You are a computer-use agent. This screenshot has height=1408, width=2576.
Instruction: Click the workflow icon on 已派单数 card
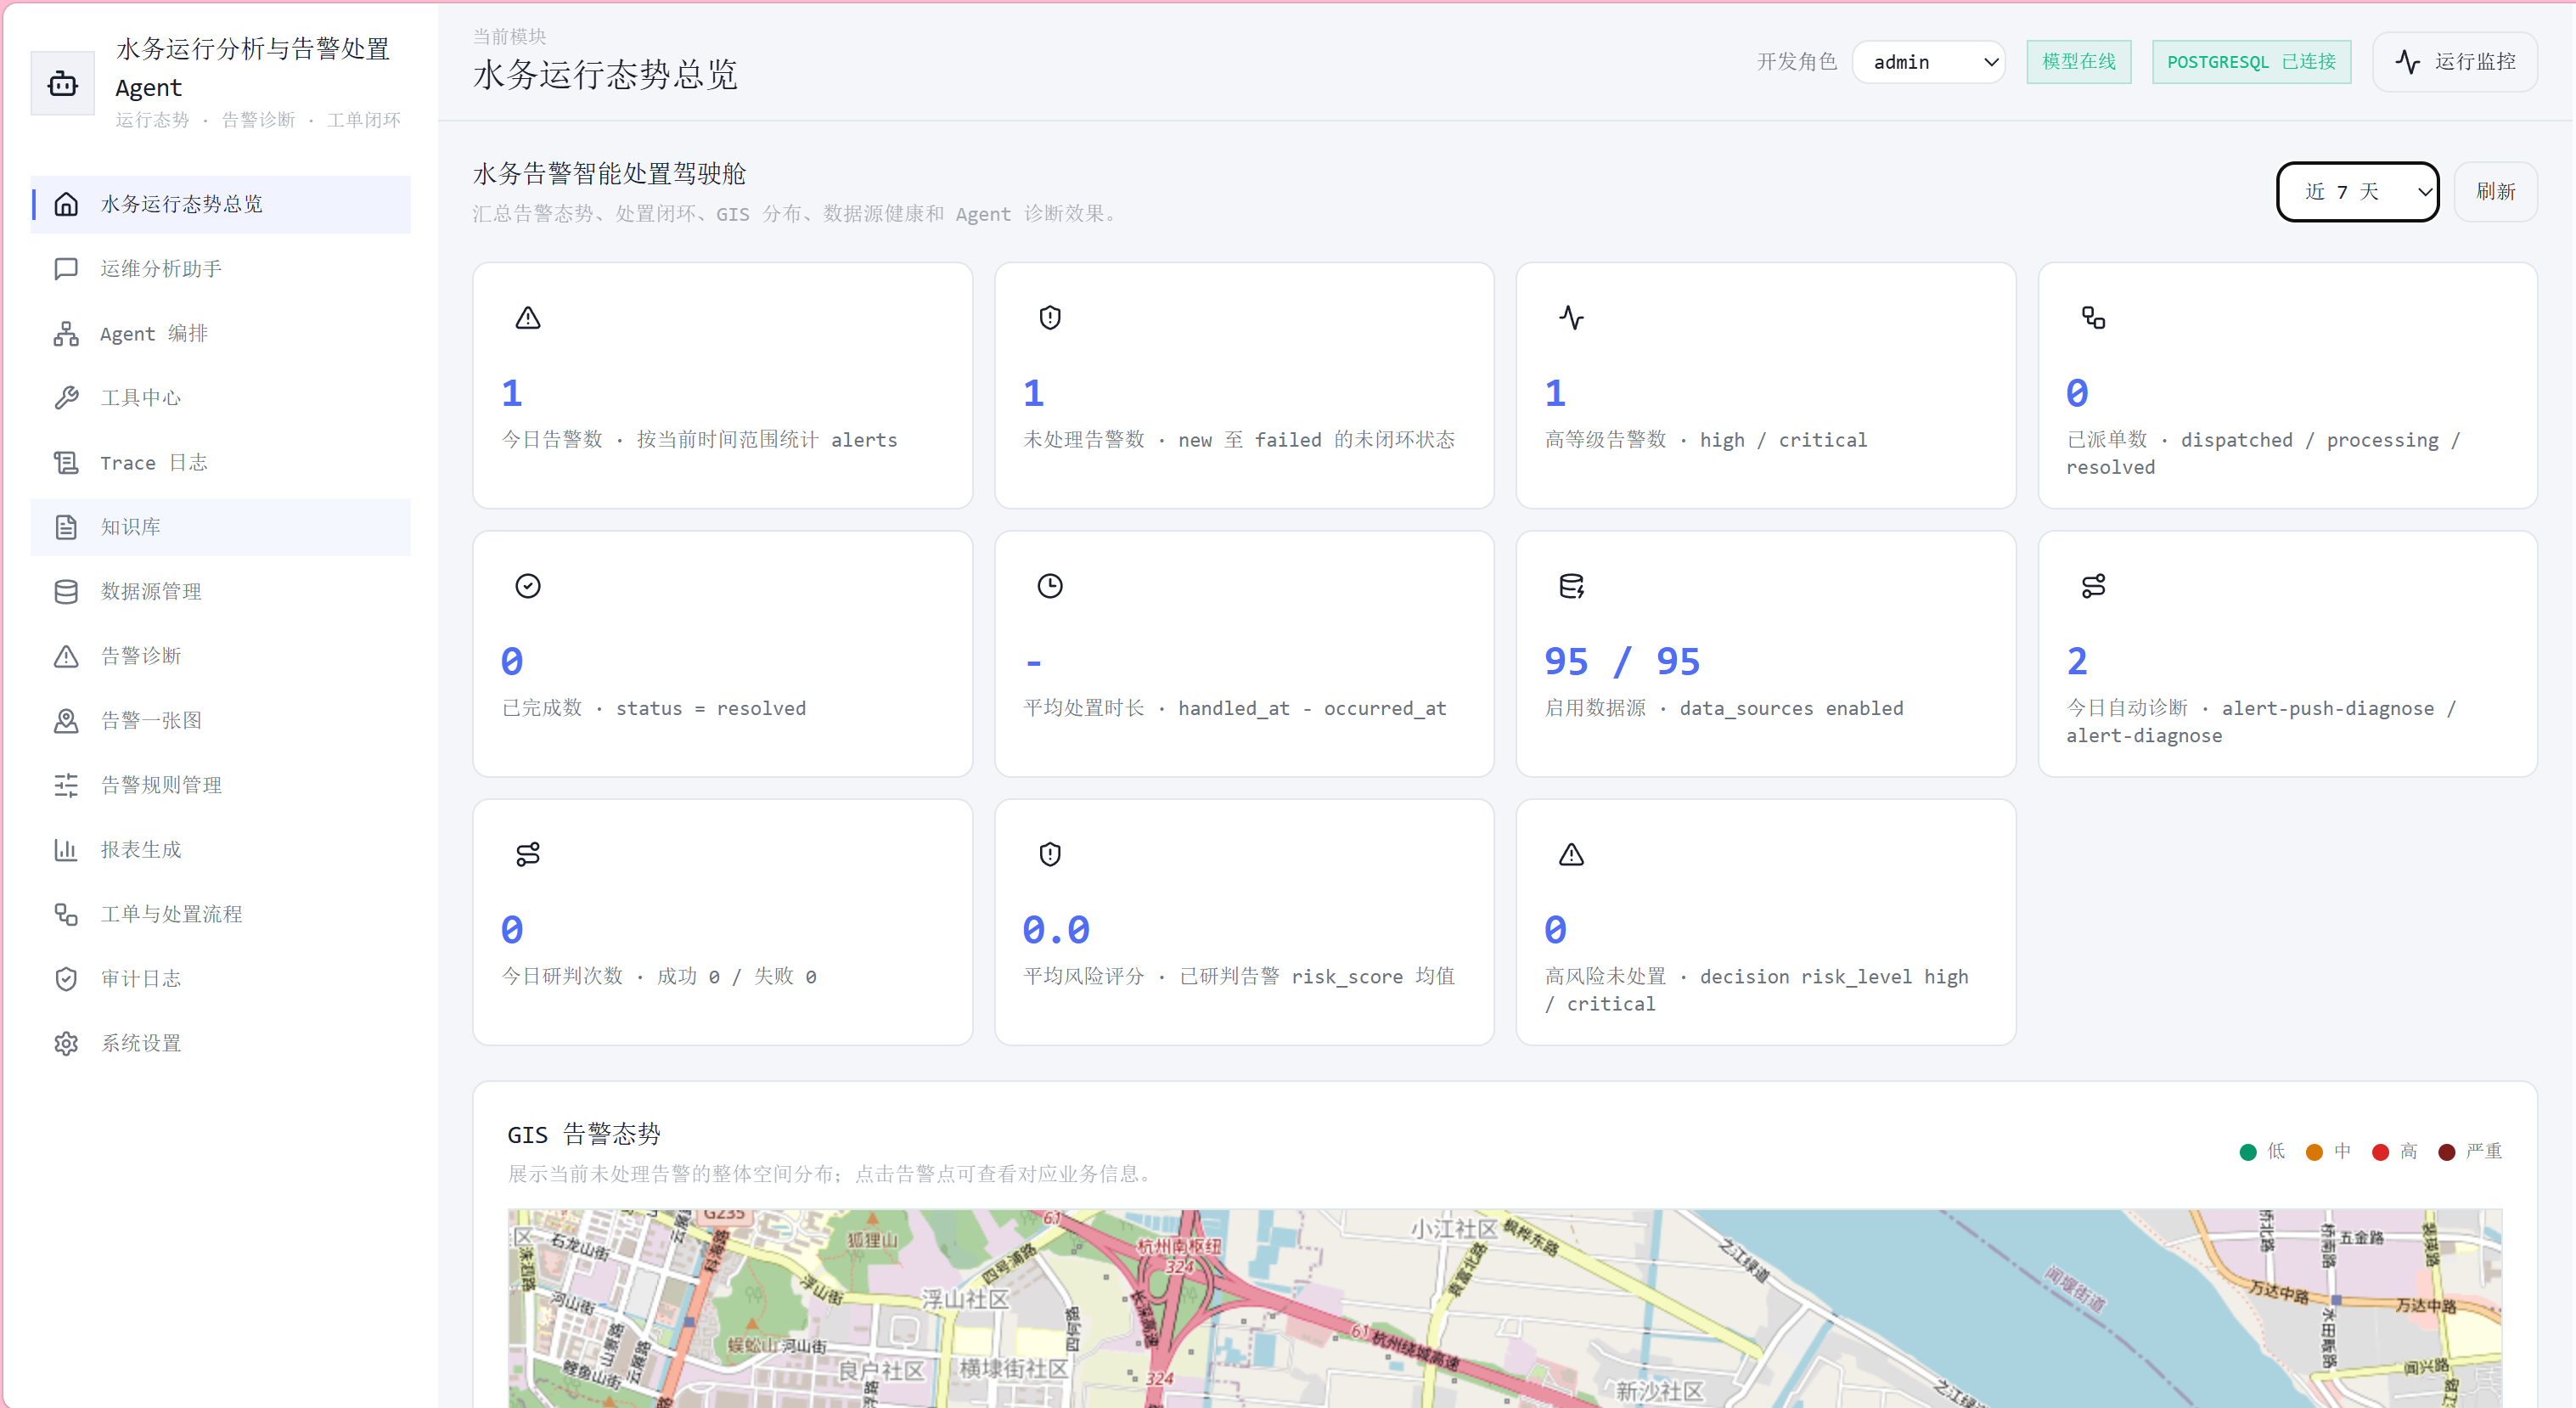coord(2093,318)
